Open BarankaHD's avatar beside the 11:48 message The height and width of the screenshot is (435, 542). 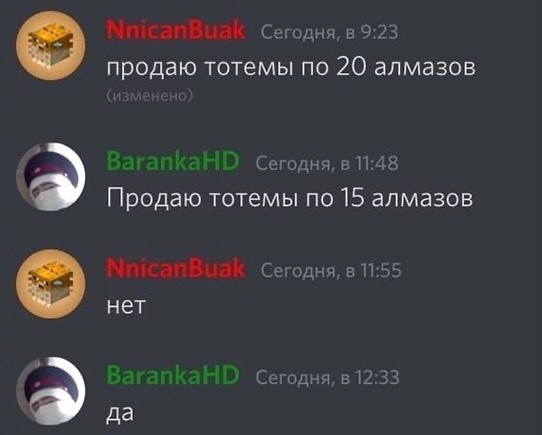pyautogui.click(x=50, y=177)
